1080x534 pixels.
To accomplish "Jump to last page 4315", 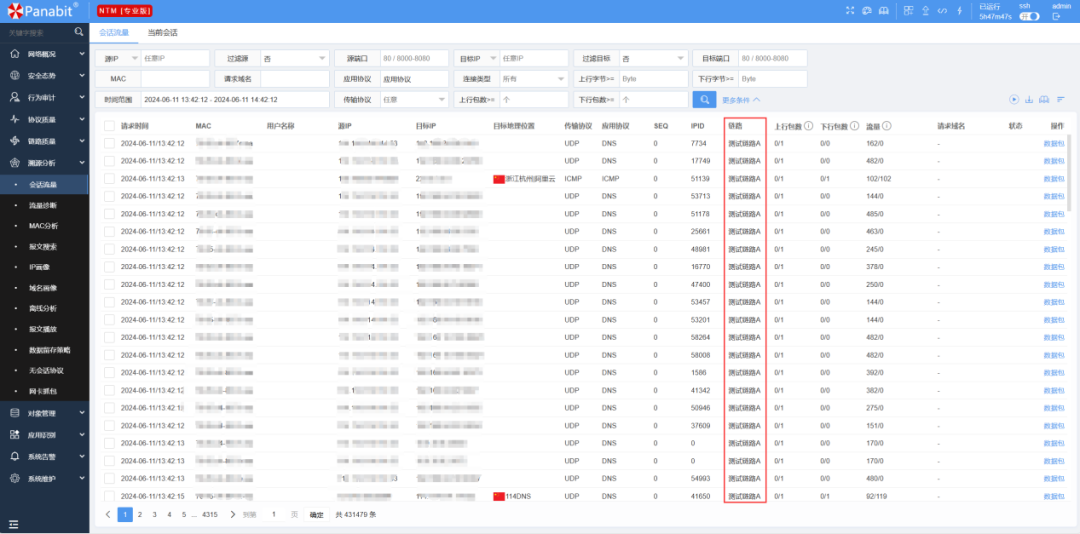I will 210,514.
